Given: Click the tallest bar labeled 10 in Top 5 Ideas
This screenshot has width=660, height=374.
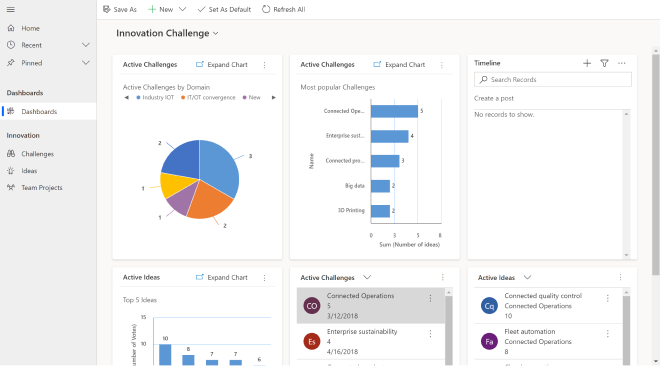Looking at the screenshot, I should [x=165, y=355].
